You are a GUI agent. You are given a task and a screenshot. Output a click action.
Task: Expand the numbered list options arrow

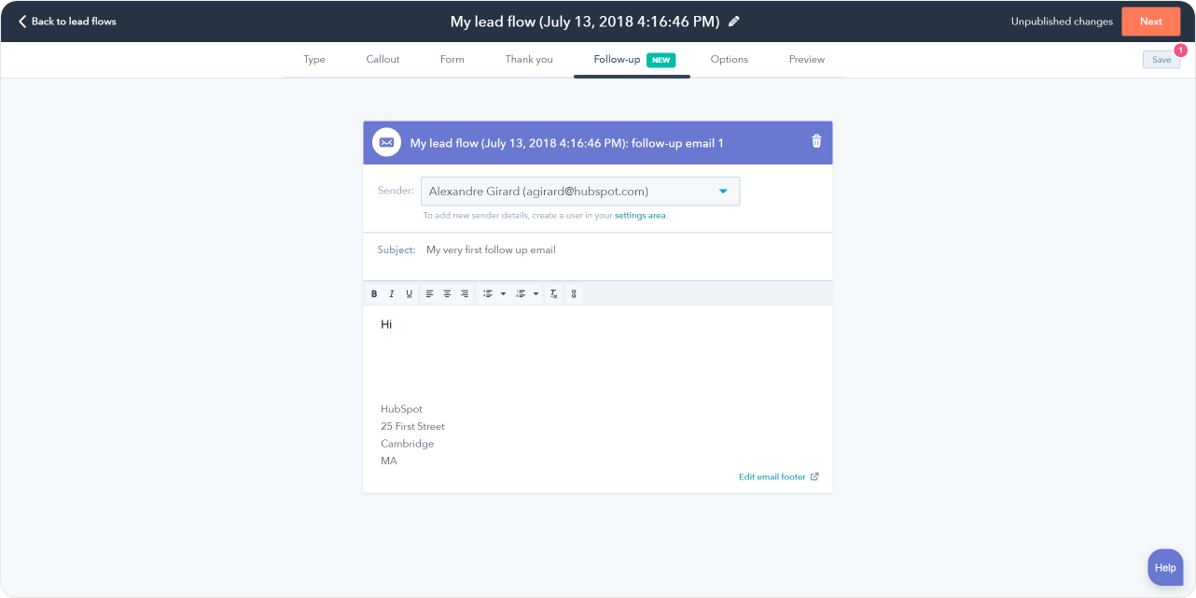(536, 294)
